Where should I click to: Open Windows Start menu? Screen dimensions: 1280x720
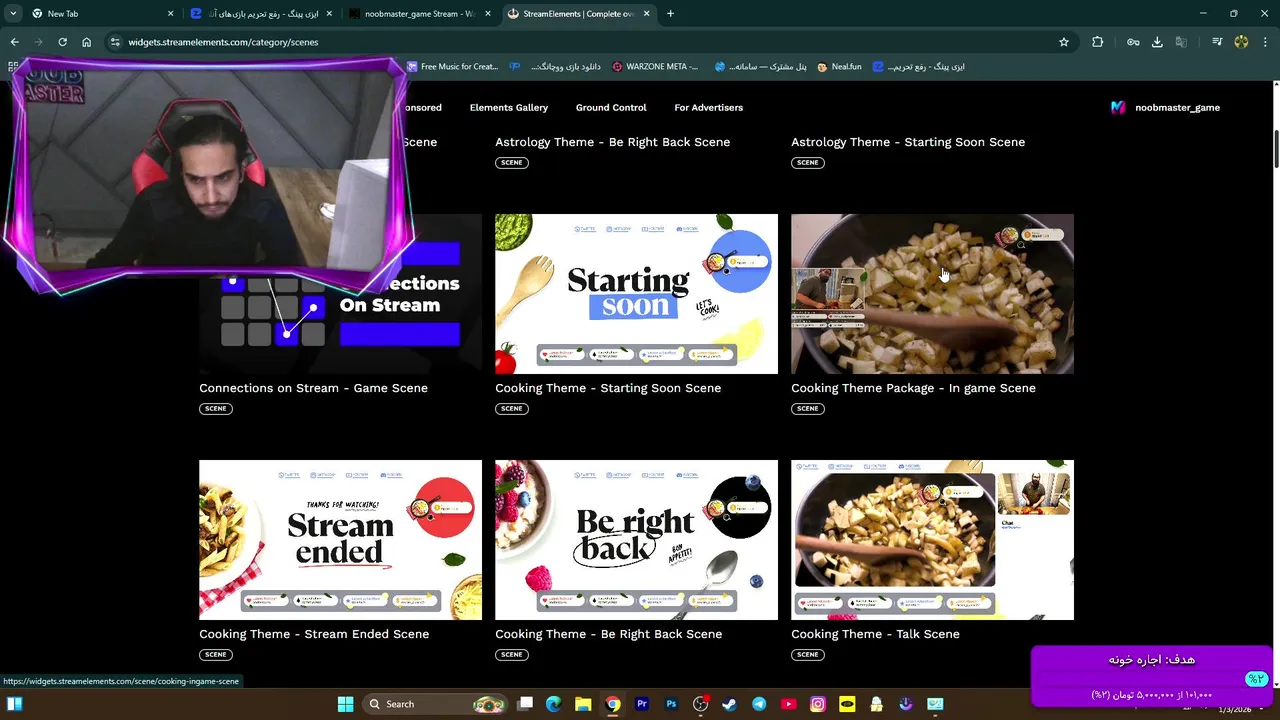click(345, 704)
